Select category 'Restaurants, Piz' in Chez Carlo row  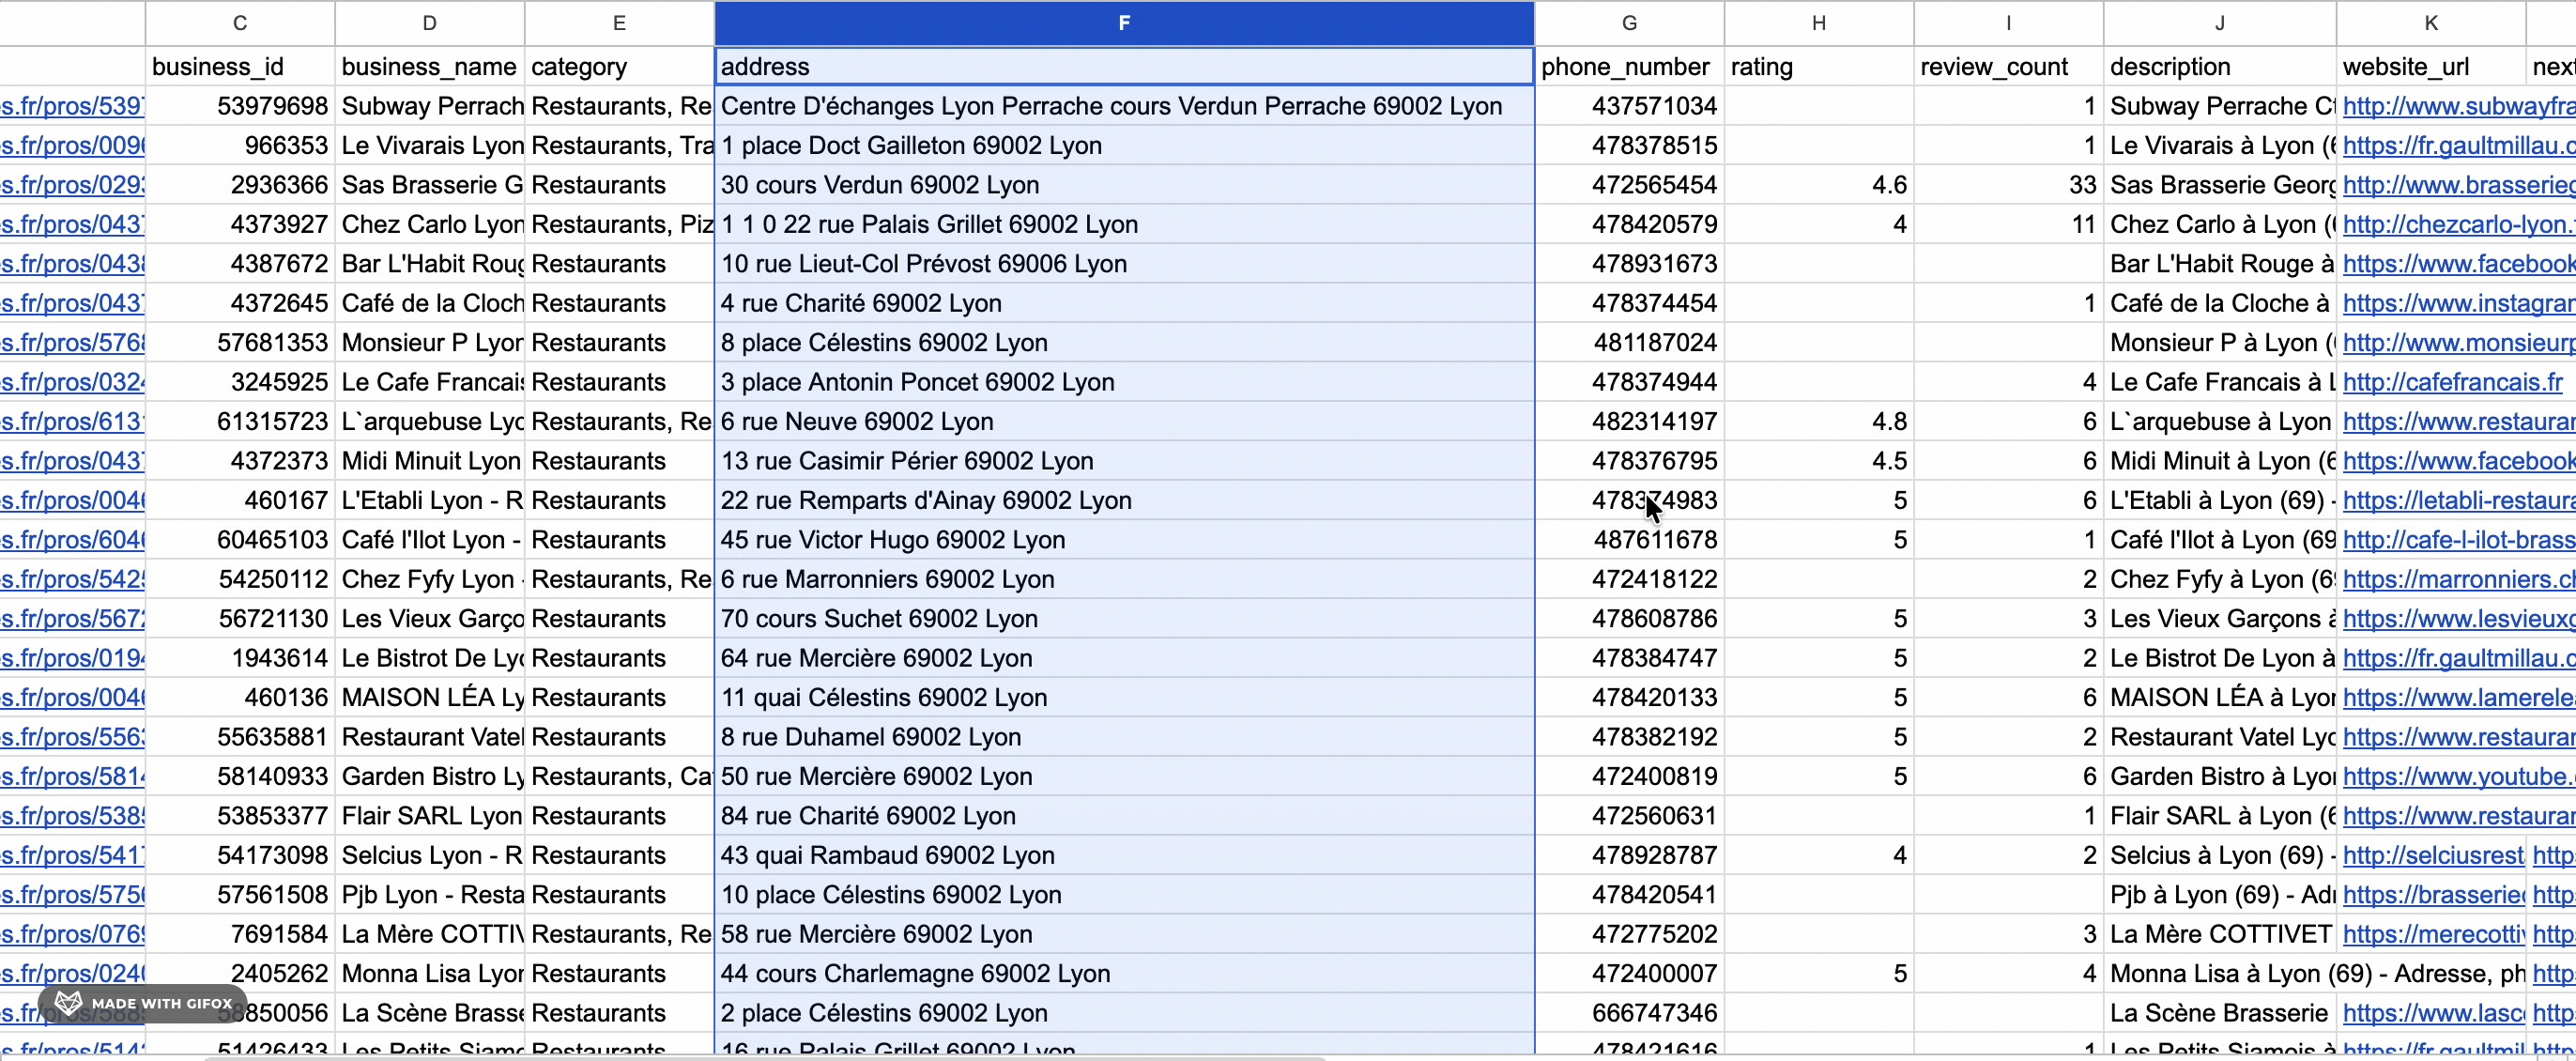(619, 224)
